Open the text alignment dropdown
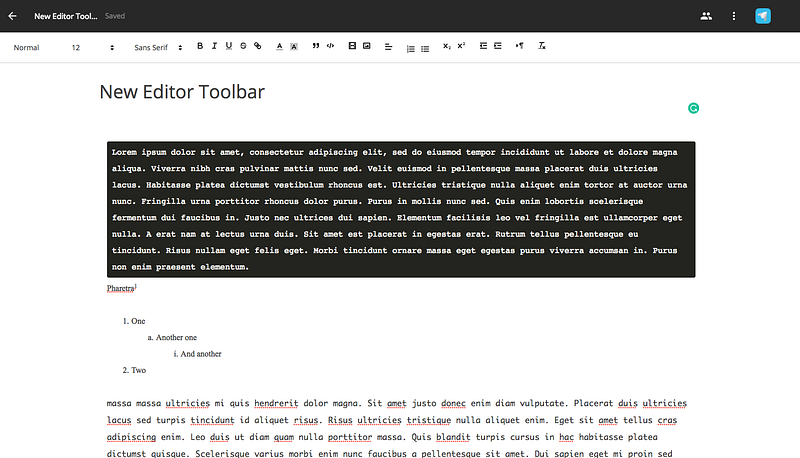 coord(388,47)
